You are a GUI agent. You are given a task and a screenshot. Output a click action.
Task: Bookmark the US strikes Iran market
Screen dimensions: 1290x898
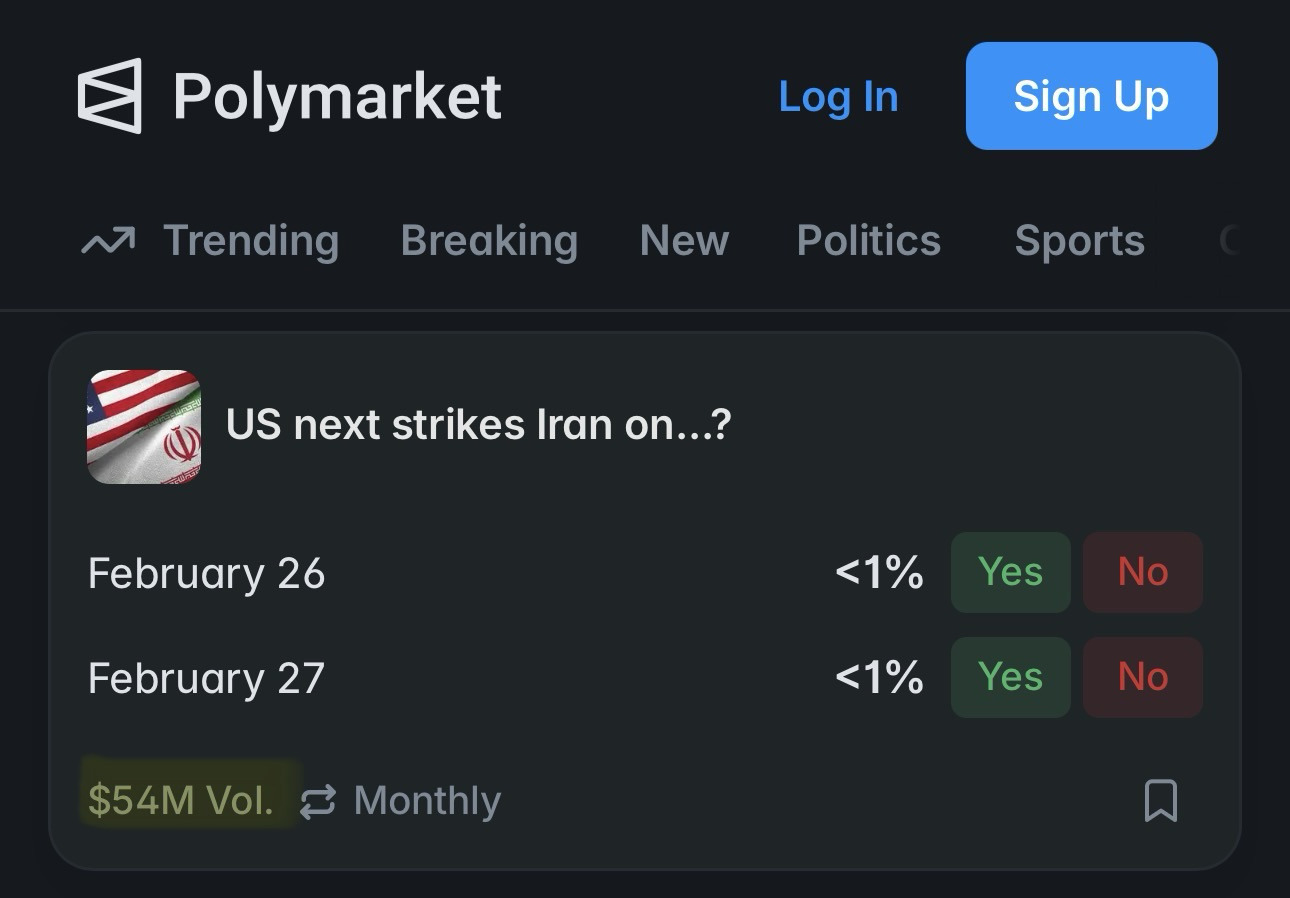1160,801
